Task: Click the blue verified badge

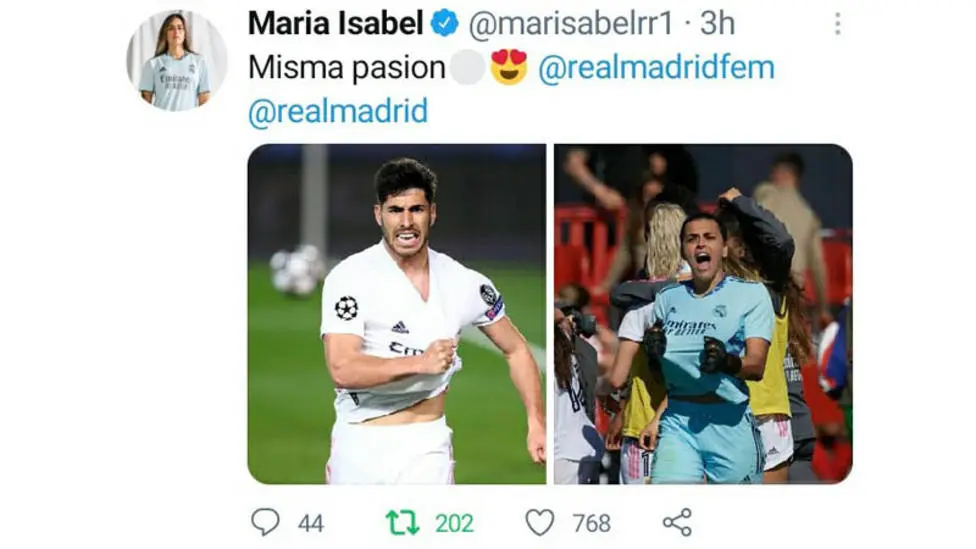Action: pyautogui.click(x=445, y=24)
